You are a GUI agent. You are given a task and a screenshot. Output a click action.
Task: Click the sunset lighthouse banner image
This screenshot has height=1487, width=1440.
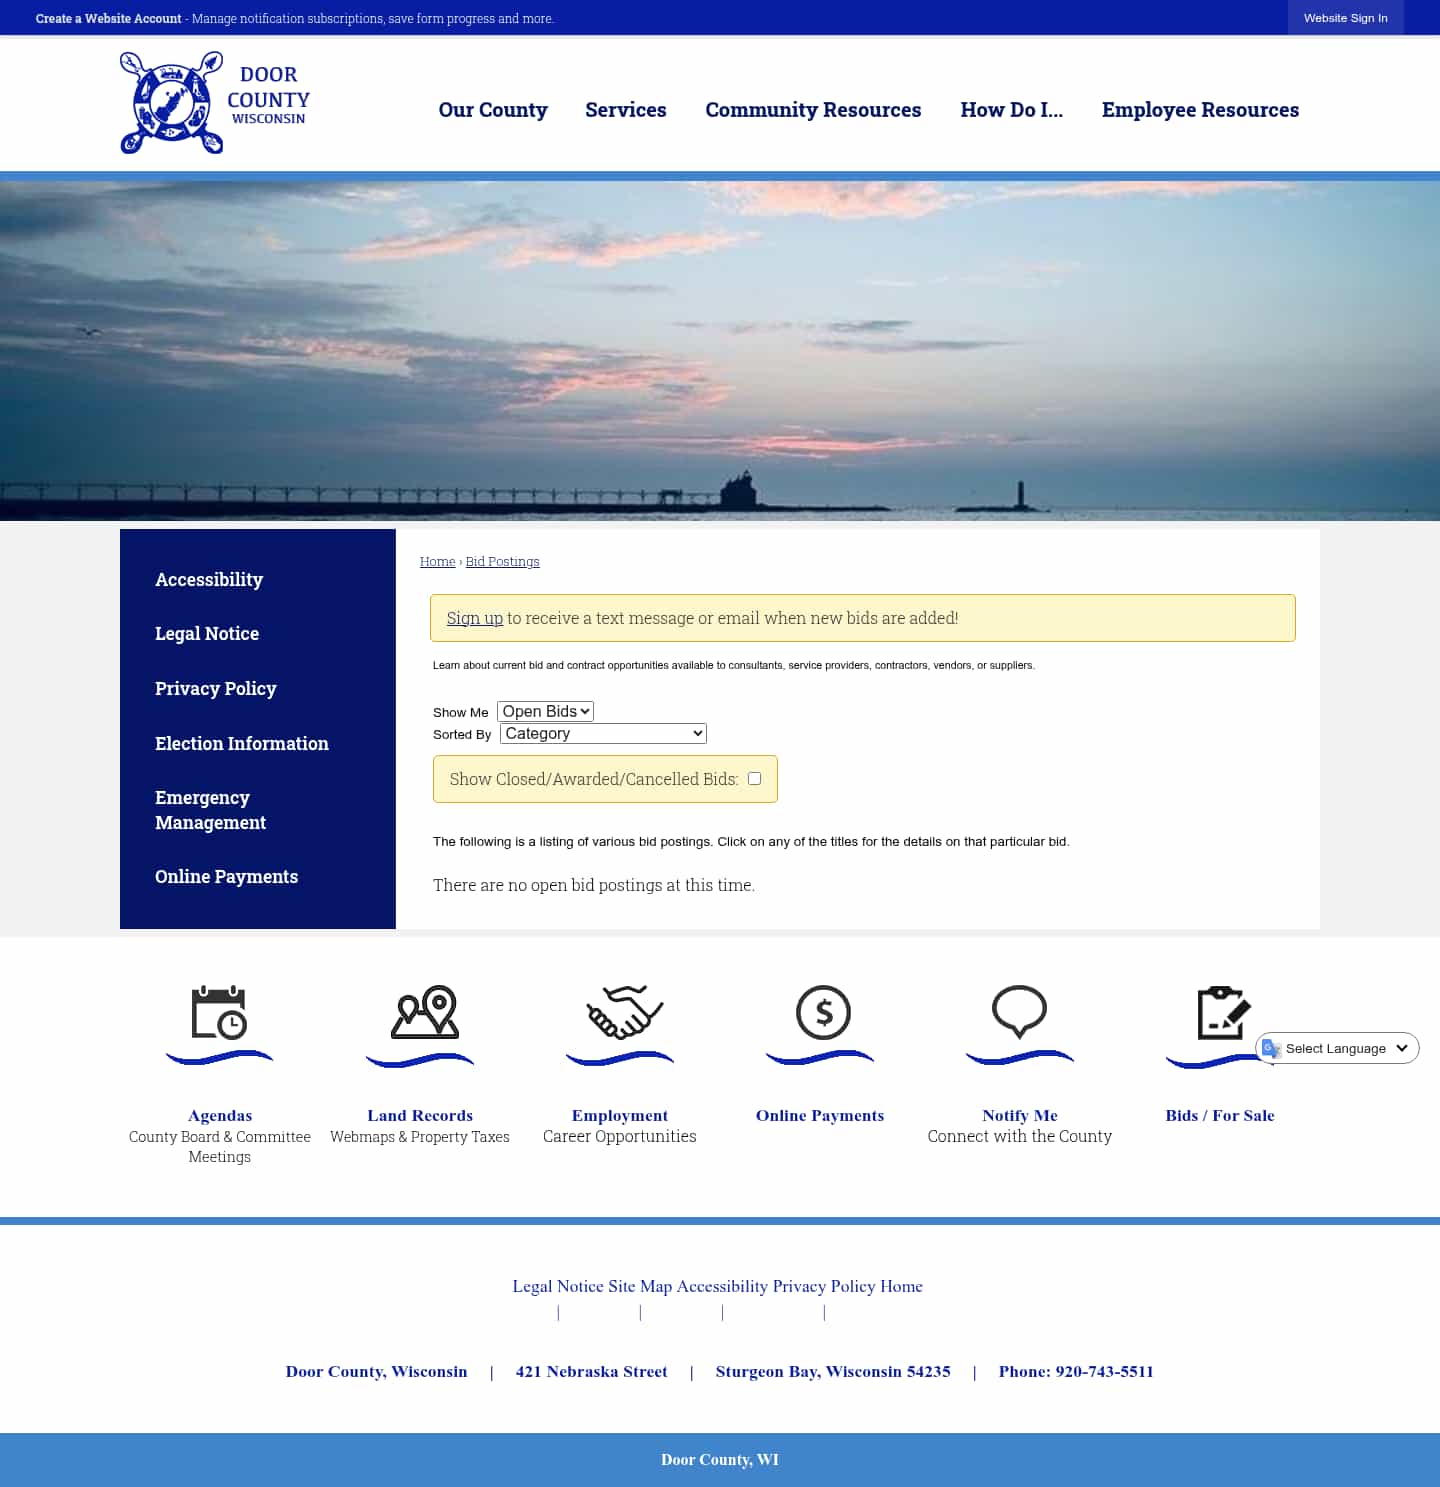[x=720, y=350]
